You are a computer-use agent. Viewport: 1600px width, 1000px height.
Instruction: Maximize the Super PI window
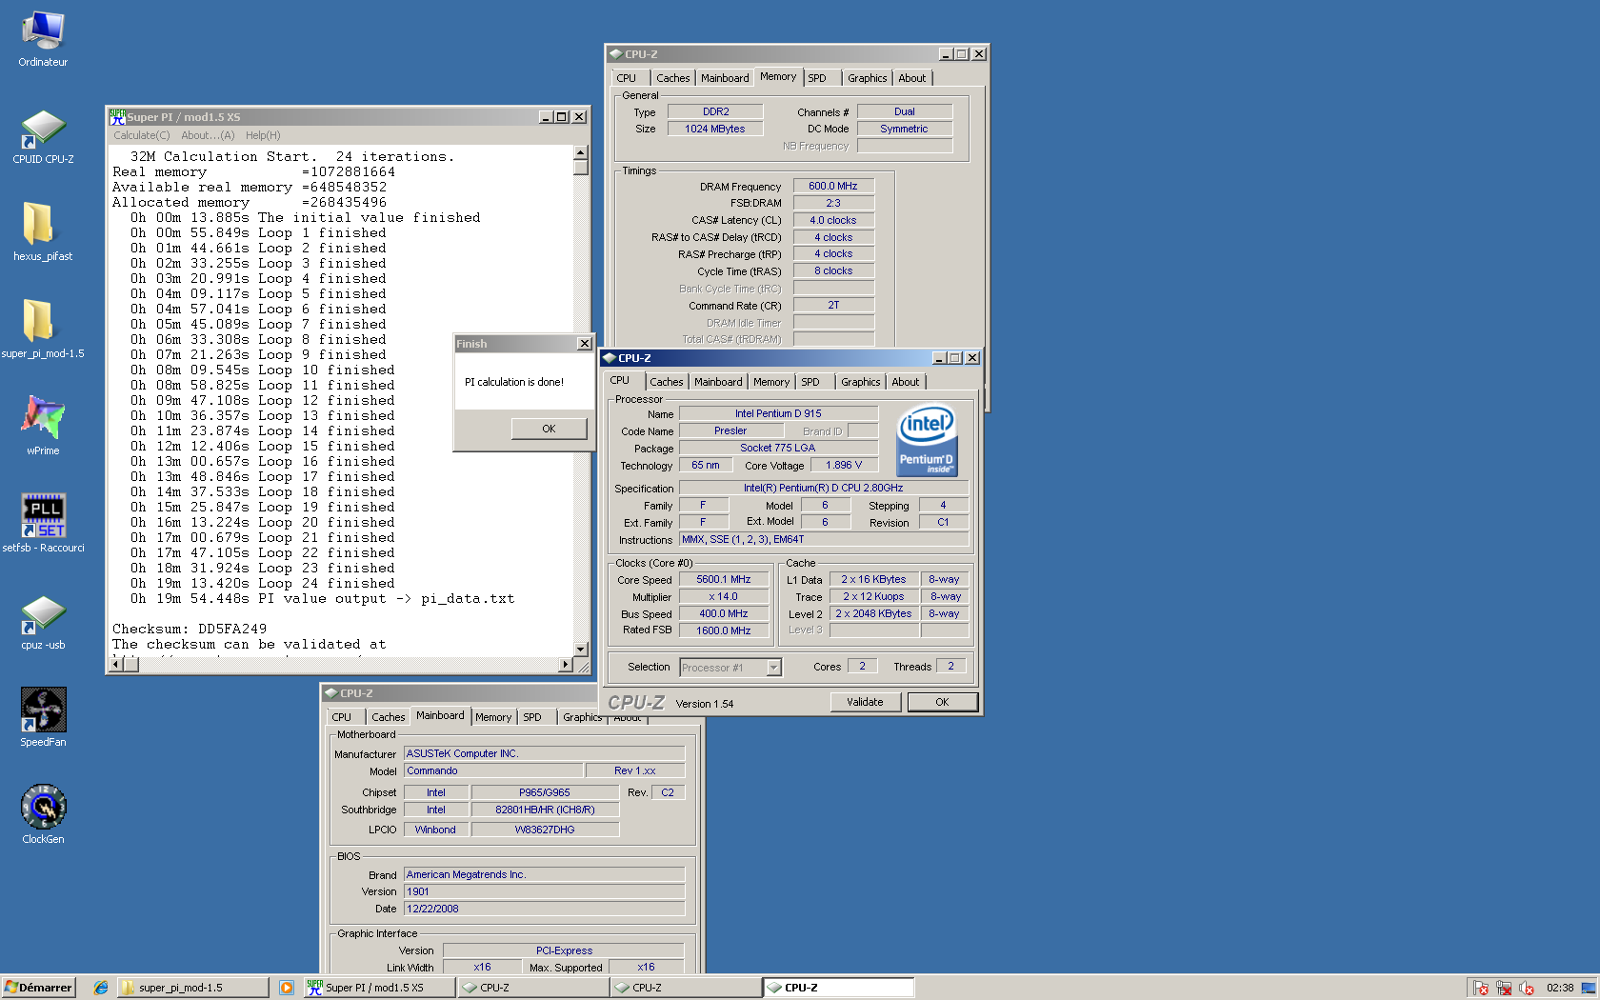click(x=562, y=117)
